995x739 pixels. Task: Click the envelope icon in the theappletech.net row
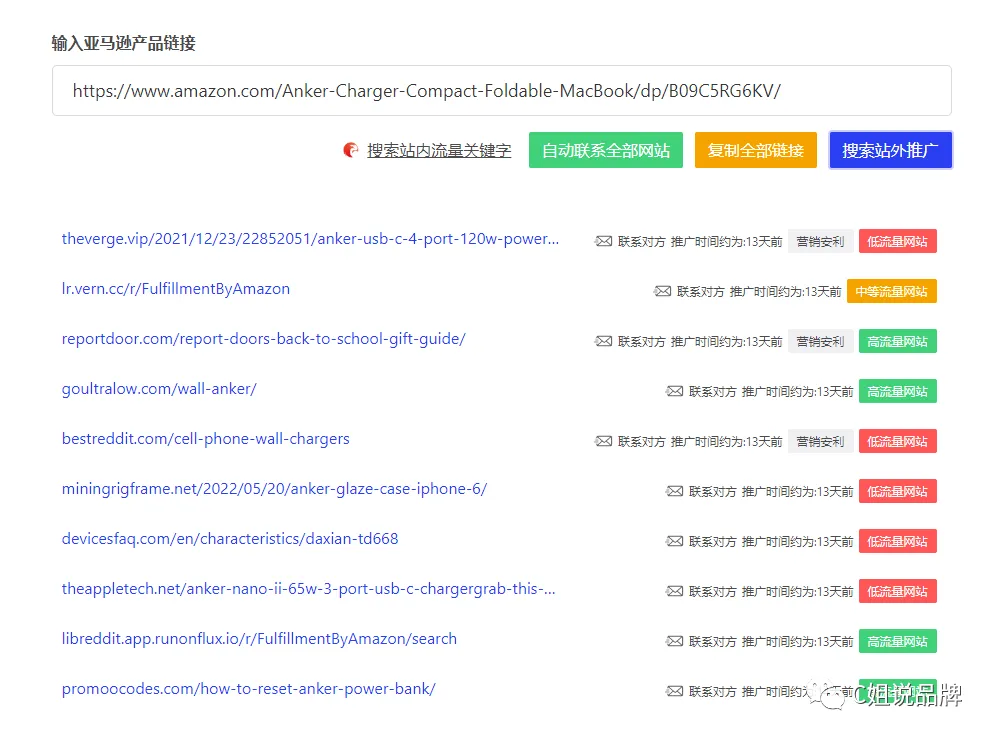(675, 591)
